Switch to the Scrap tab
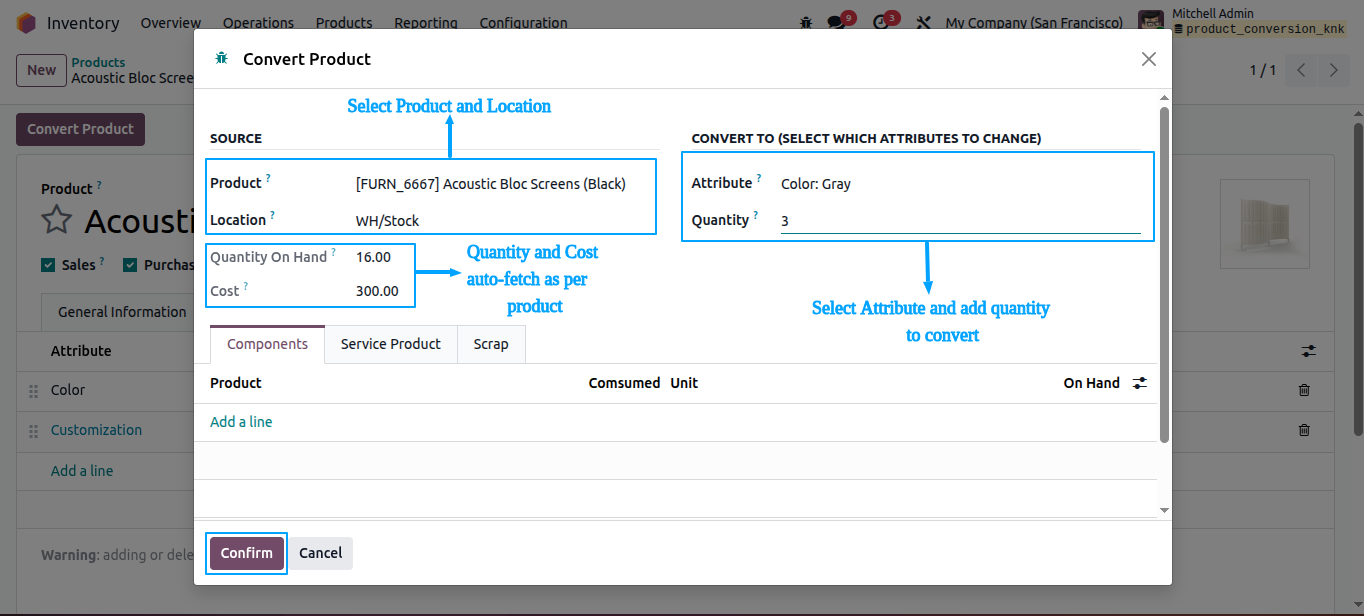This screenshot has width=1364, height=616. tap(491, 344)
